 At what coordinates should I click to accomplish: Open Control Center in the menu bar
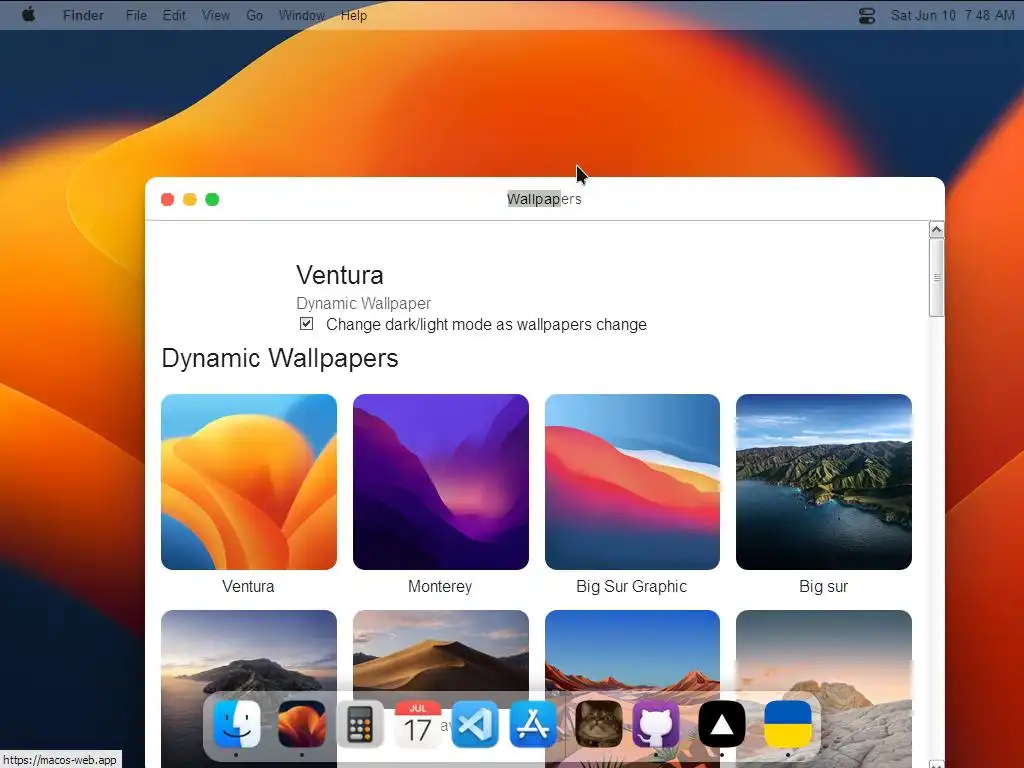pos(867,15)
